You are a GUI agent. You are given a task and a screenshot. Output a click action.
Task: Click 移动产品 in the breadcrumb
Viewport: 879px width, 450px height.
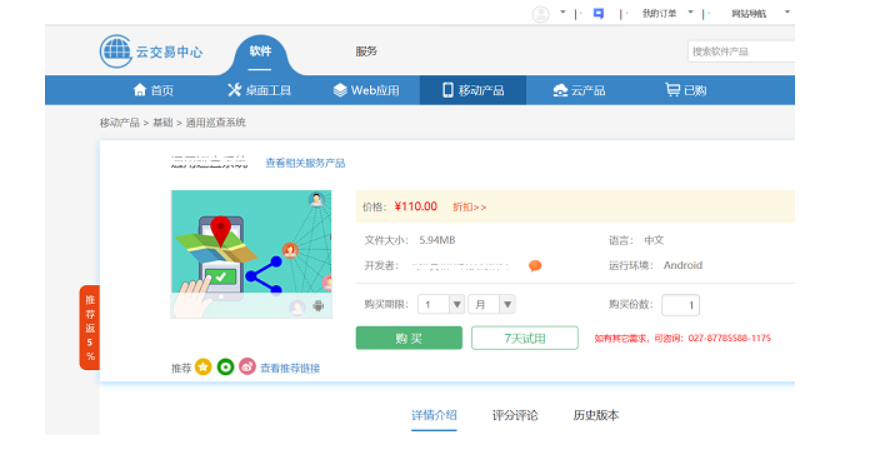click(119, 123)
